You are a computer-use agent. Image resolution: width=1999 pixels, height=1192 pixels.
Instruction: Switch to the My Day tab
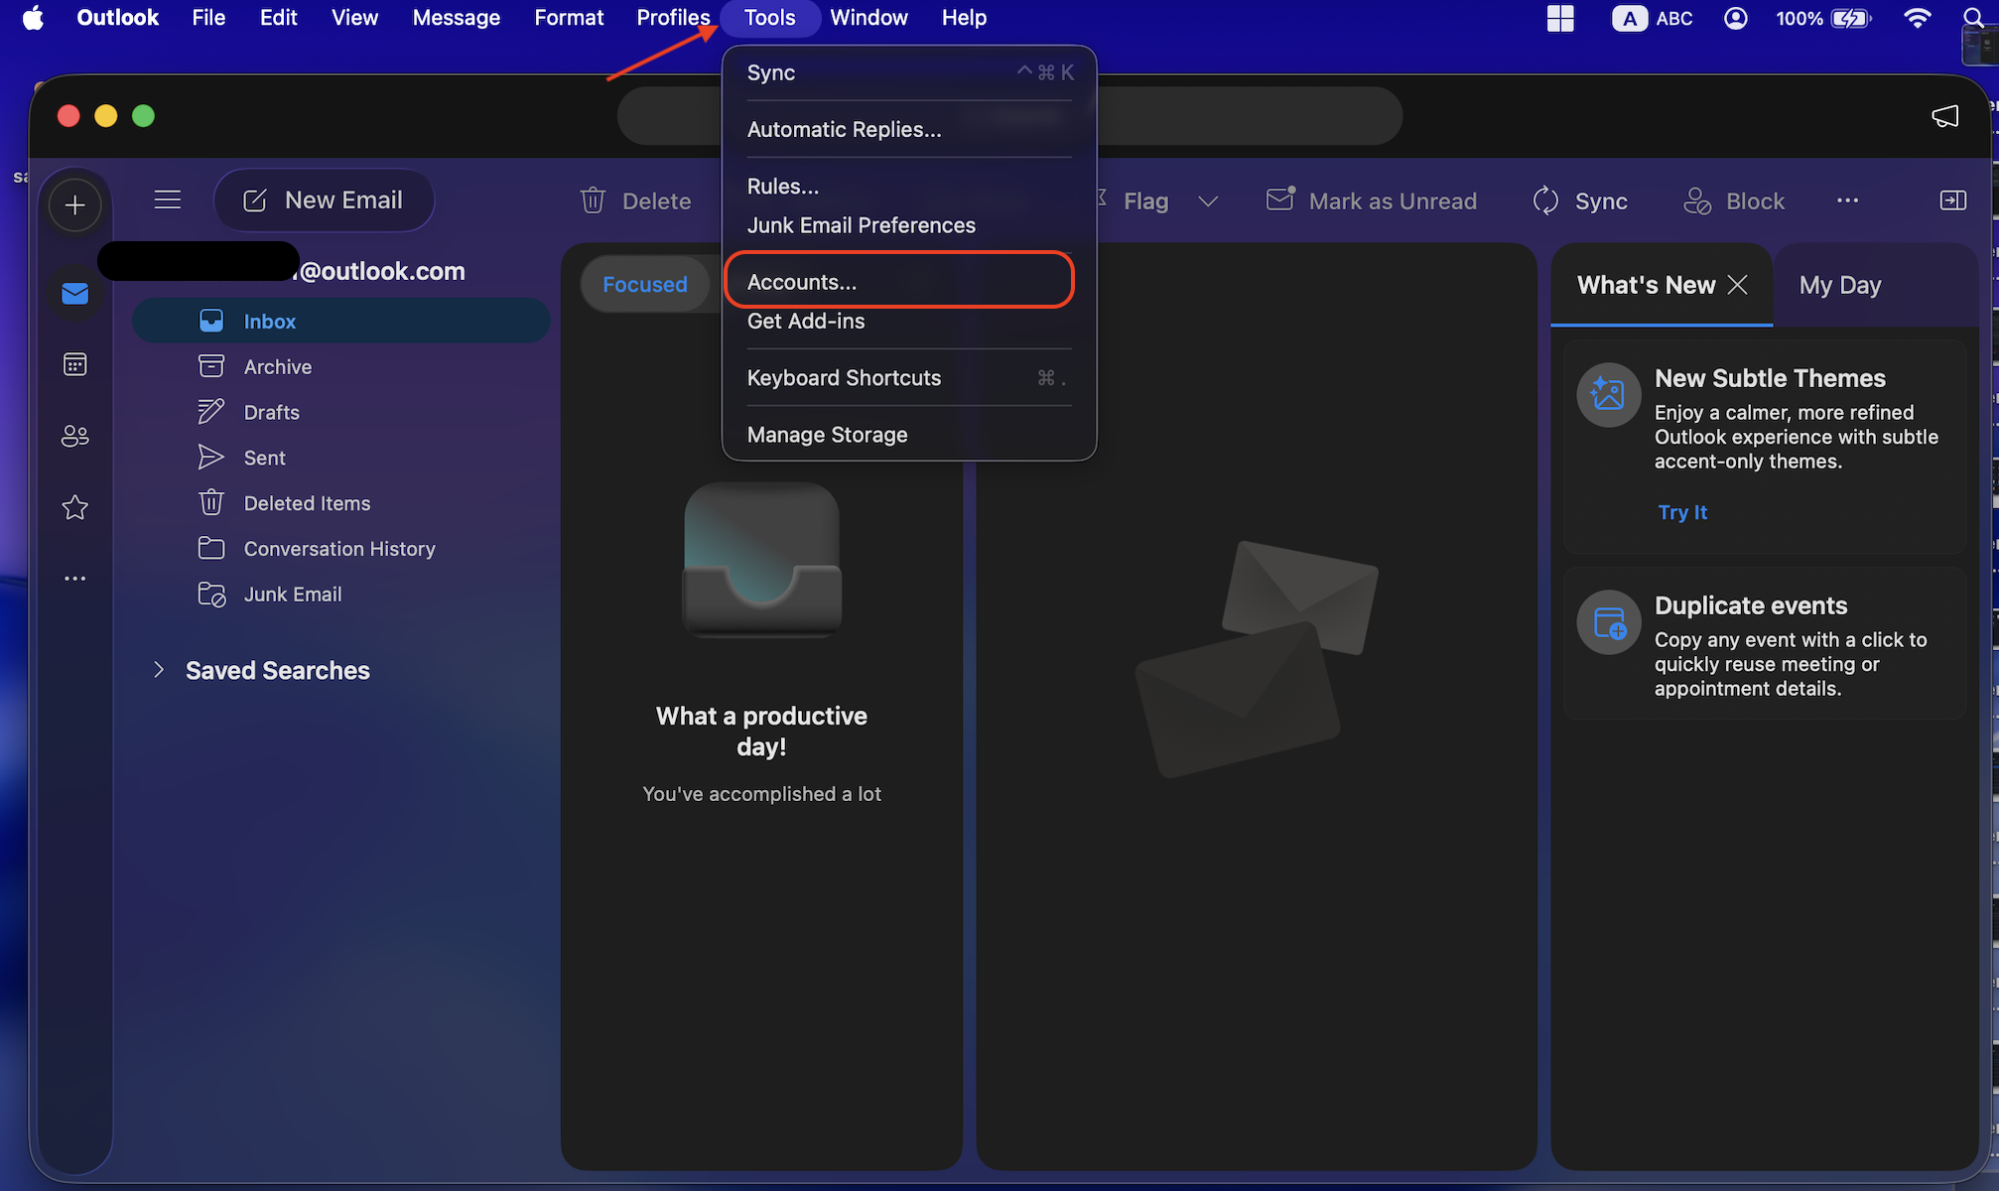pyautogui.click(x=1839, y=285)
